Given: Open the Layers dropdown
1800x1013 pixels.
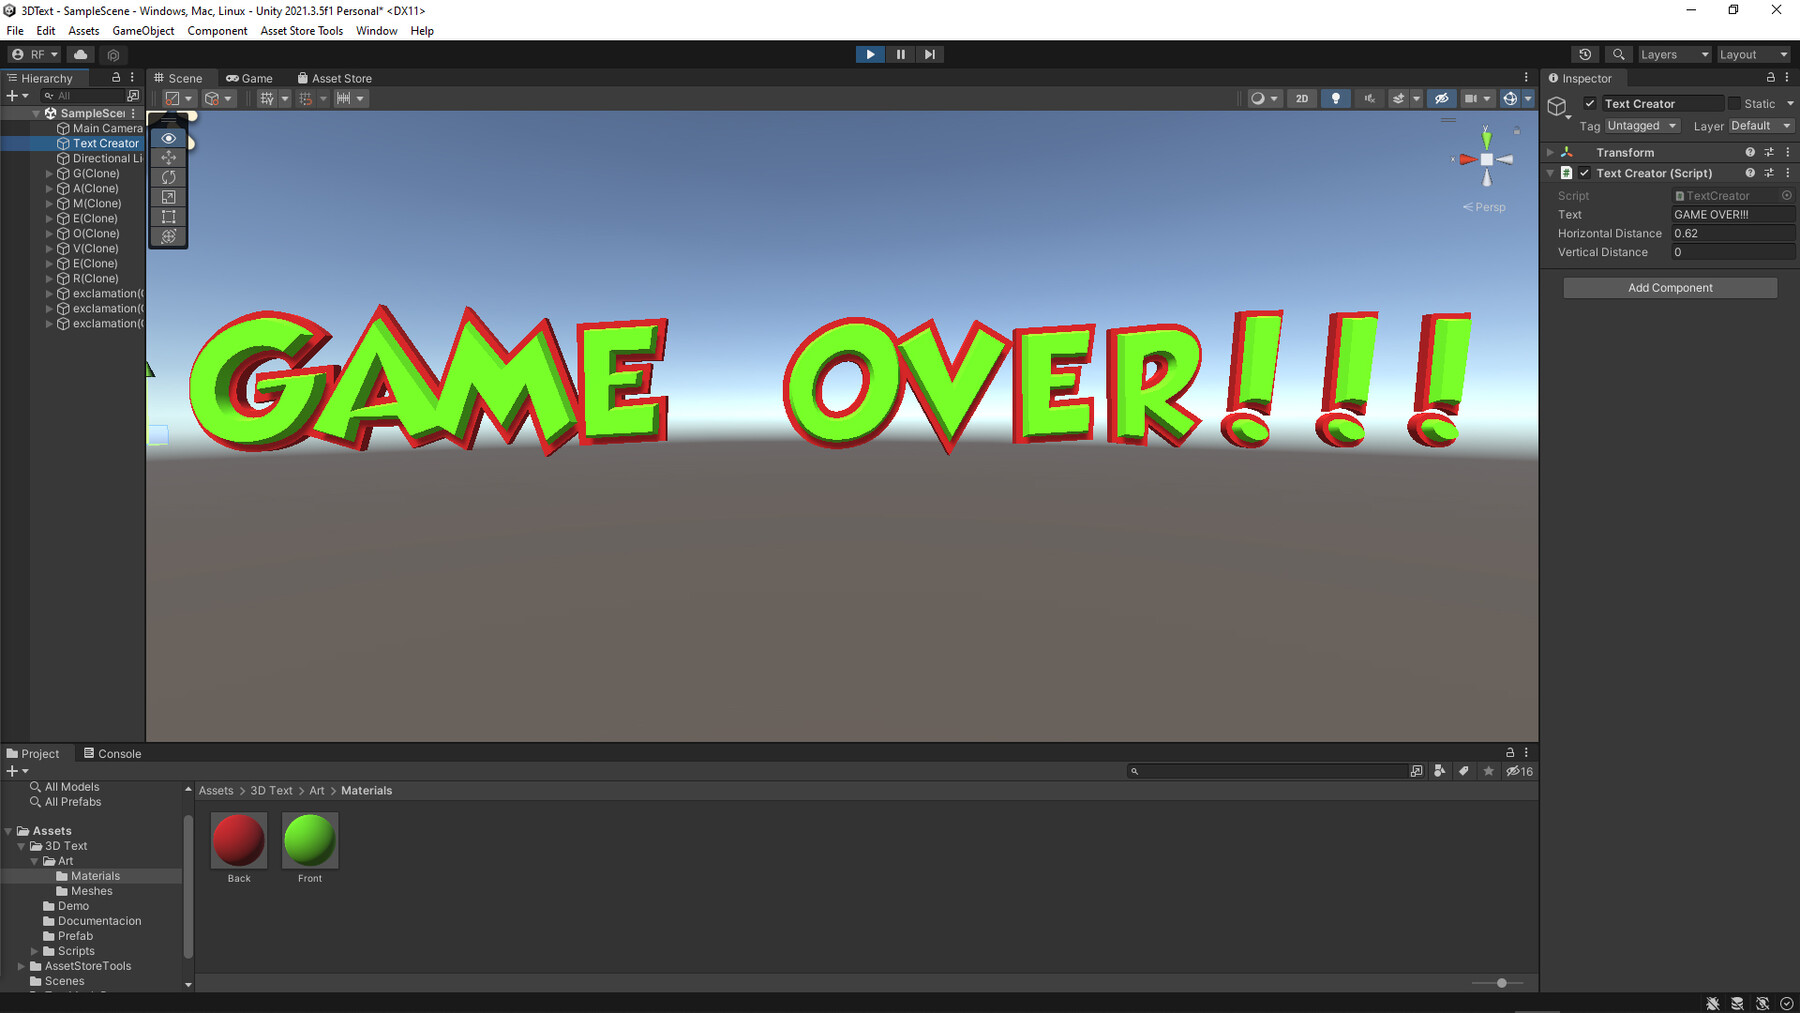Looking at the screenshot, I should 1674,54.
